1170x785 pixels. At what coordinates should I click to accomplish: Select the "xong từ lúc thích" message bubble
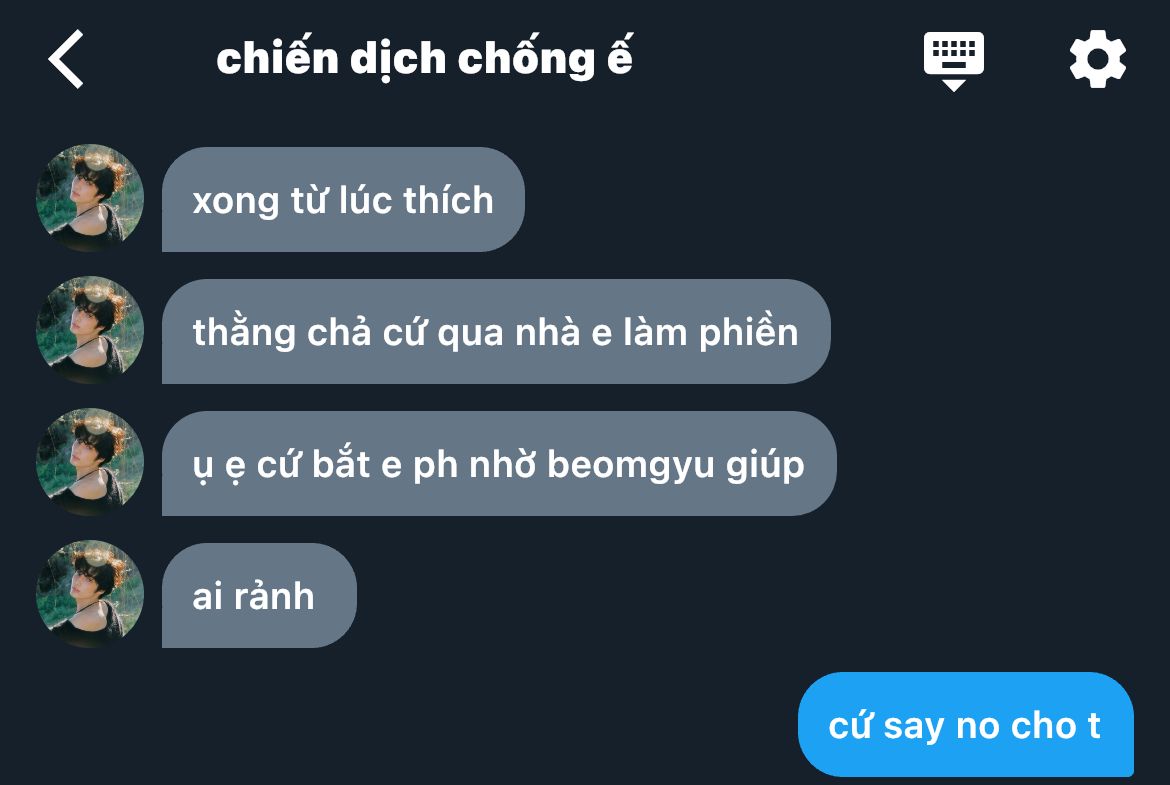coord(343,199)
